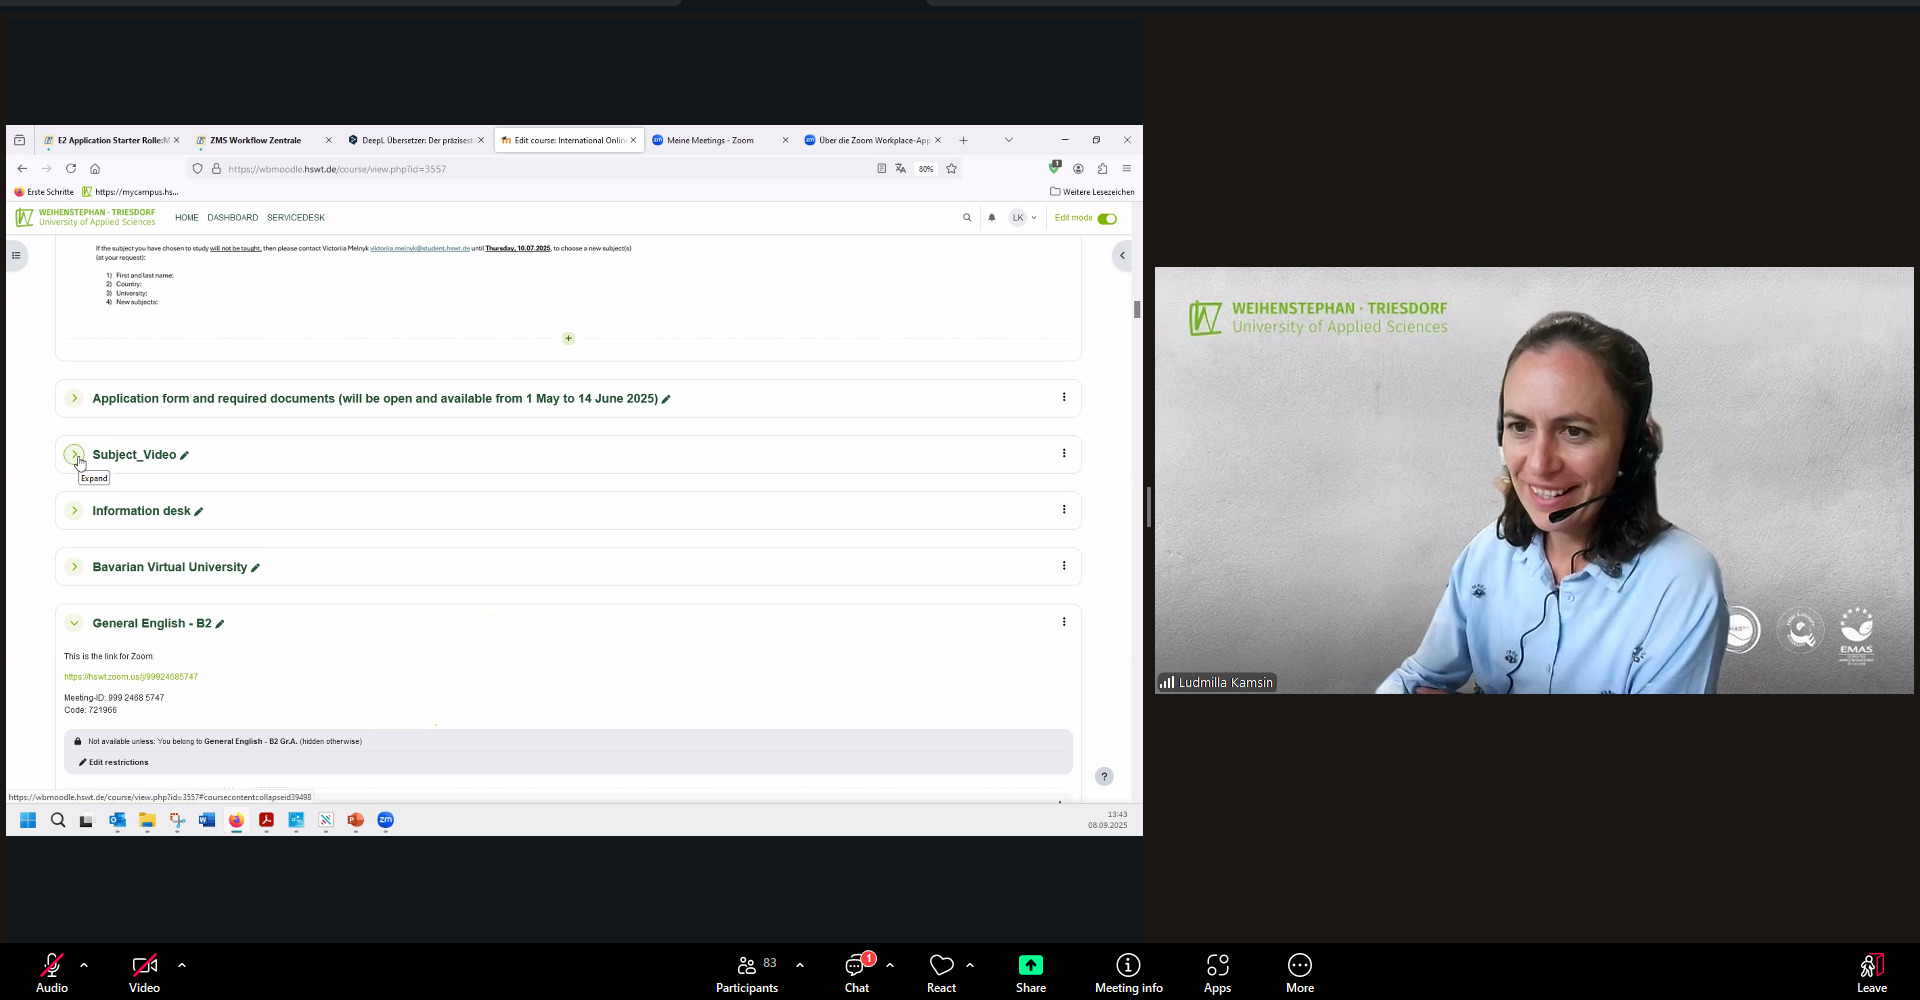Image resolution: width=1920 pixels, height=1000 pixels.
Task: Open the Participants panel
Action: click(747, 972)
